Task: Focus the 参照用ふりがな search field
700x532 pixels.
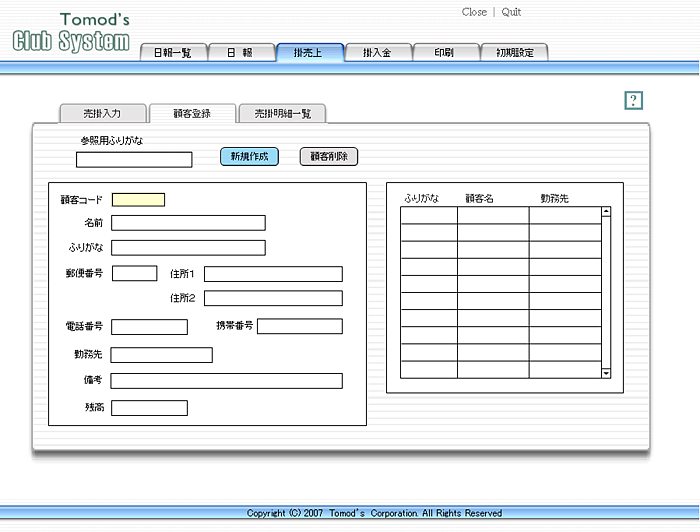Action: point(134,160)
